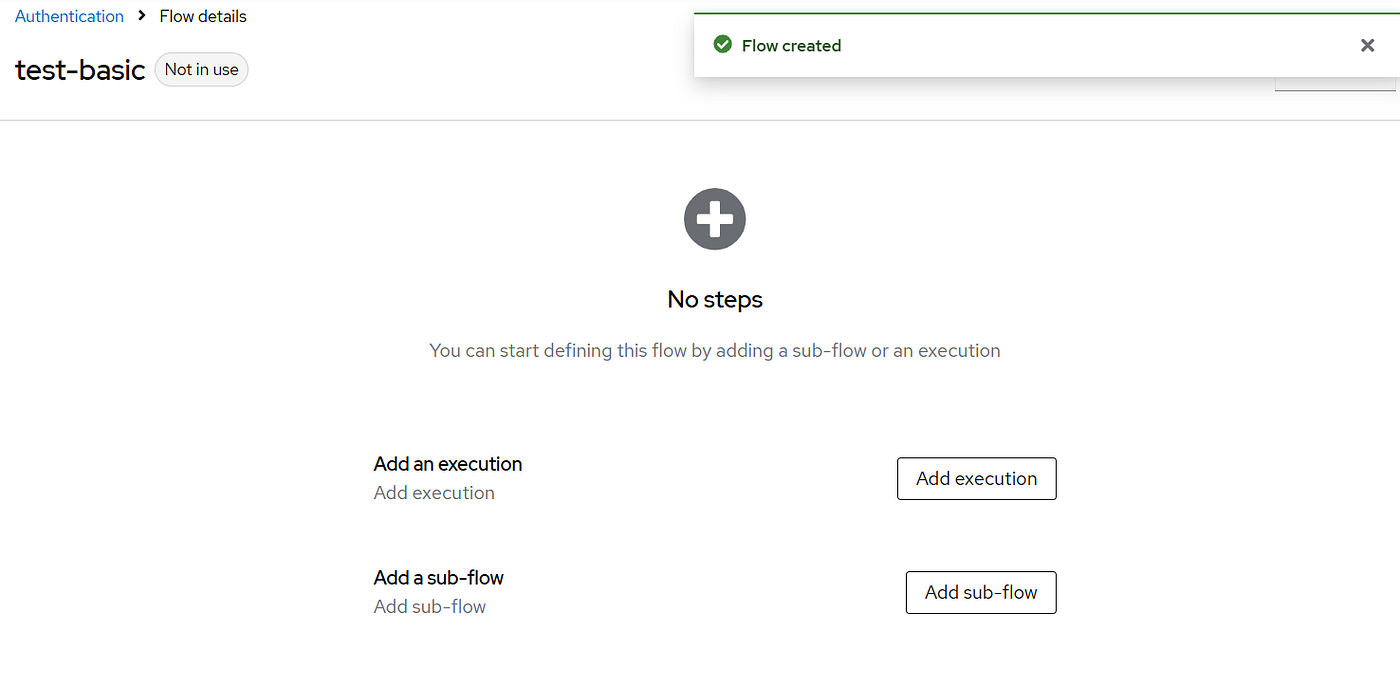Click the Not in use badge
Viewport: 1400px width, 690px height.
201,70
